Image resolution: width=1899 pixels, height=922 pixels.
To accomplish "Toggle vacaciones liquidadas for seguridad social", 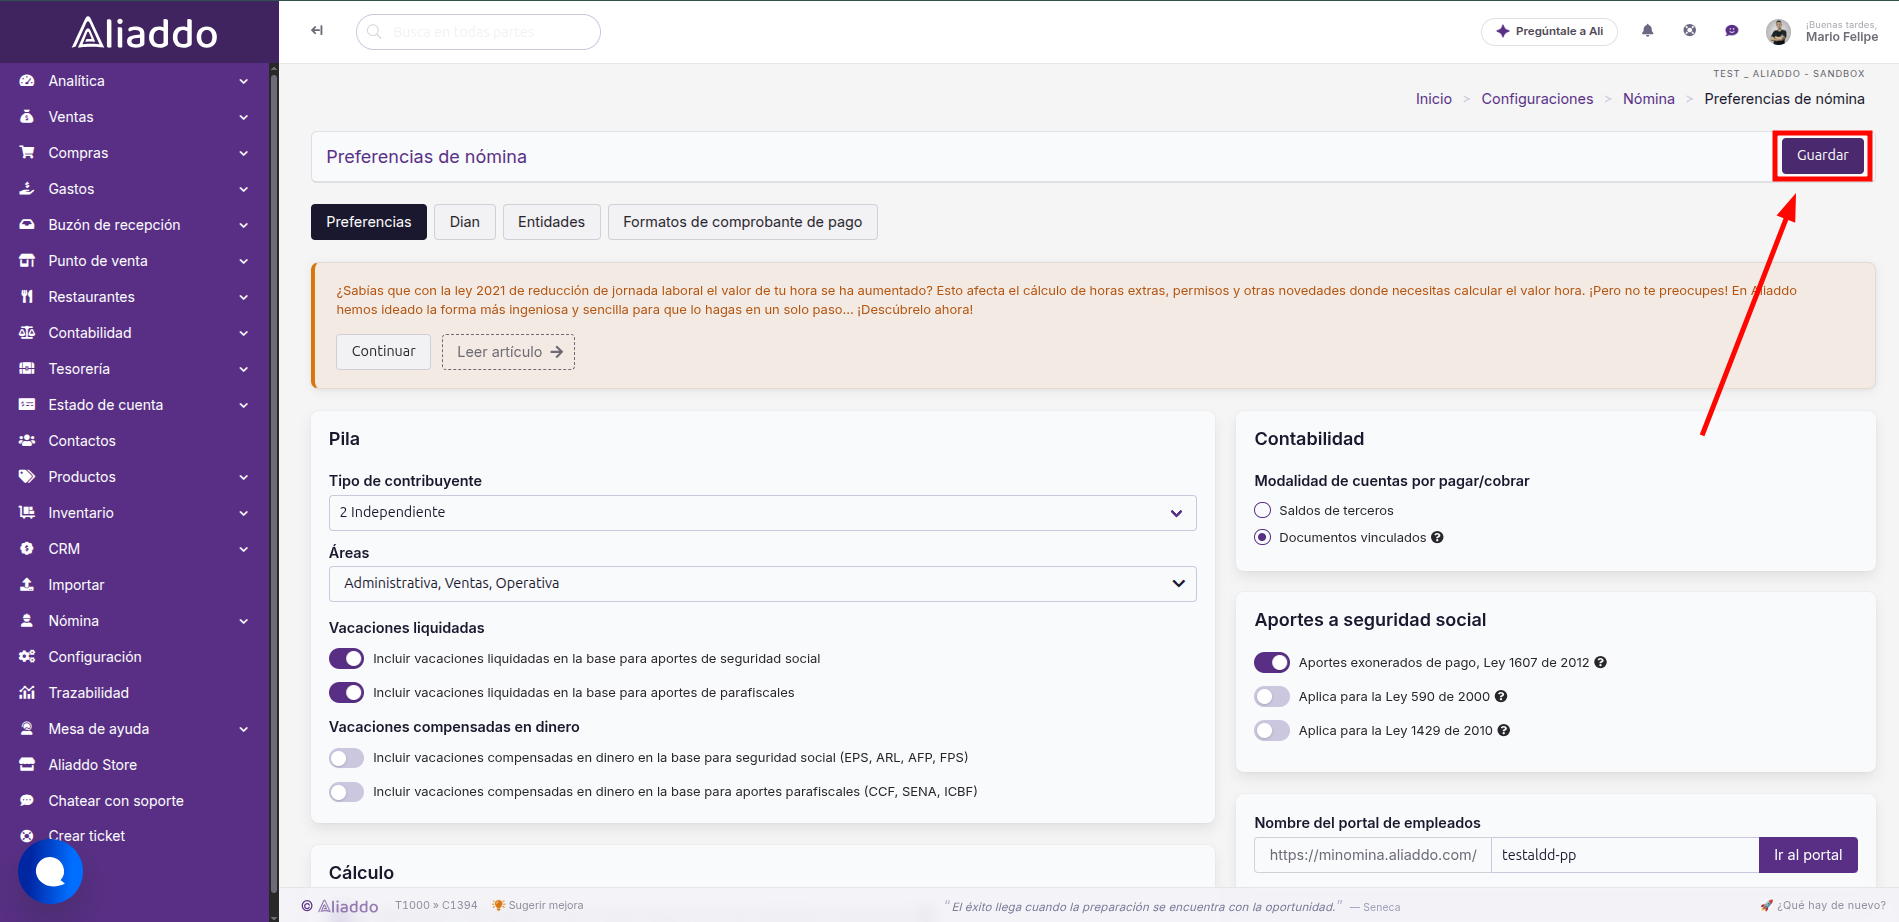I will point(347,658).
